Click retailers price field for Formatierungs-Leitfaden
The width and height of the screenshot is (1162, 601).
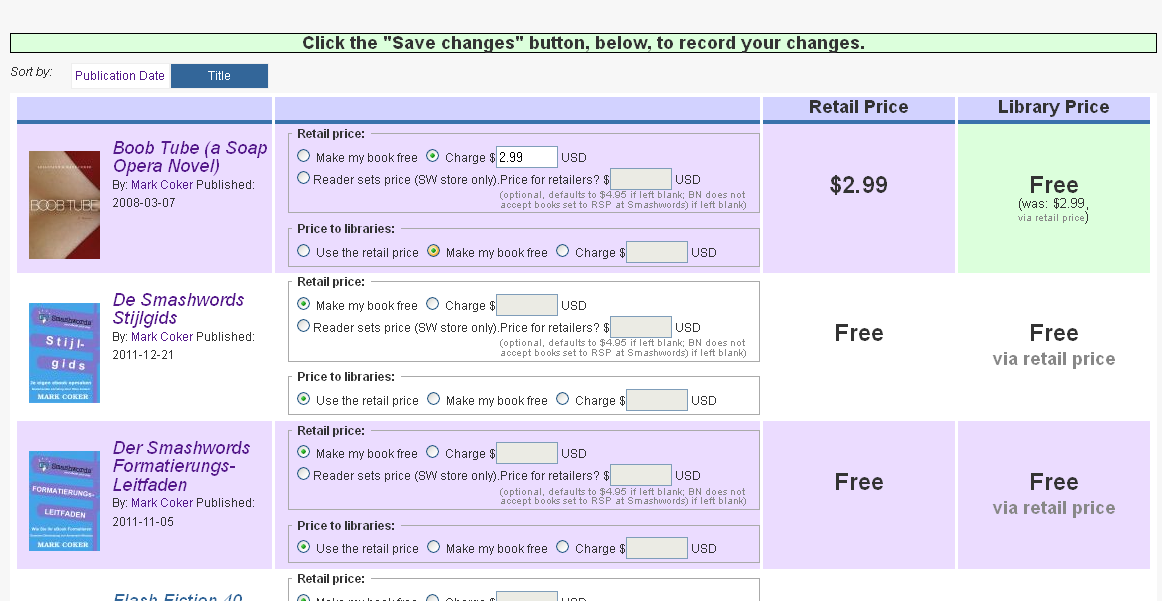point(641,475)
